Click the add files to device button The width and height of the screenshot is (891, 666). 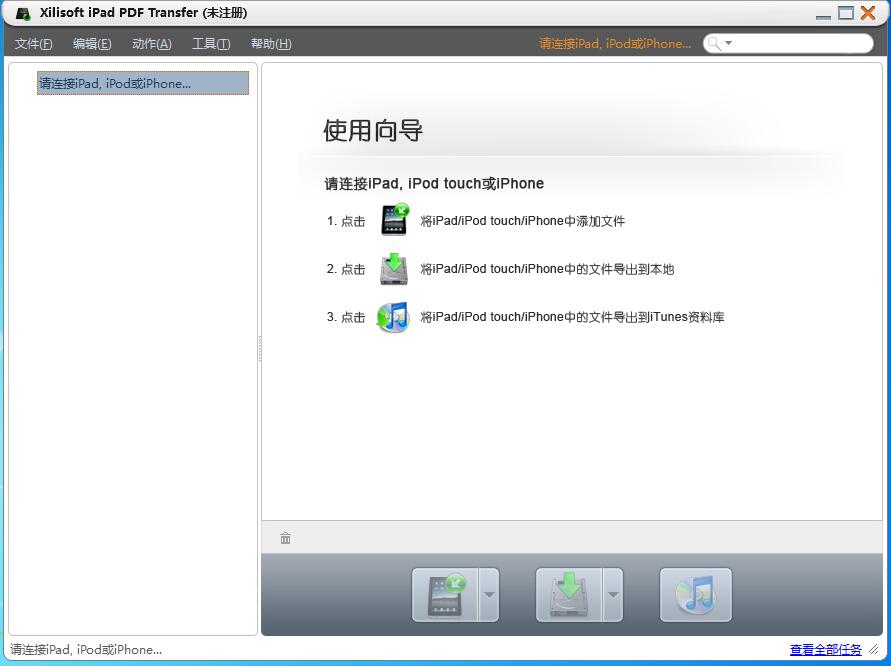[x=446, y=594]
